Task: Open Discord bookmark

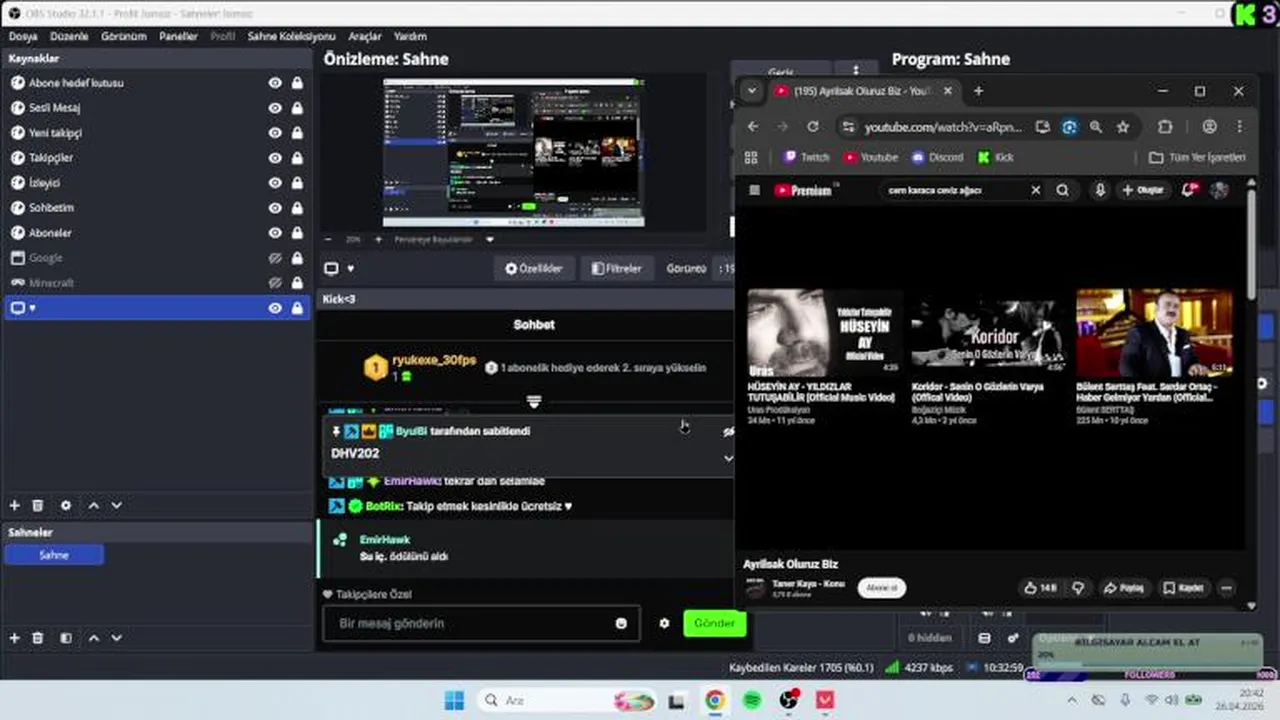Action: [x=938, y=157]
